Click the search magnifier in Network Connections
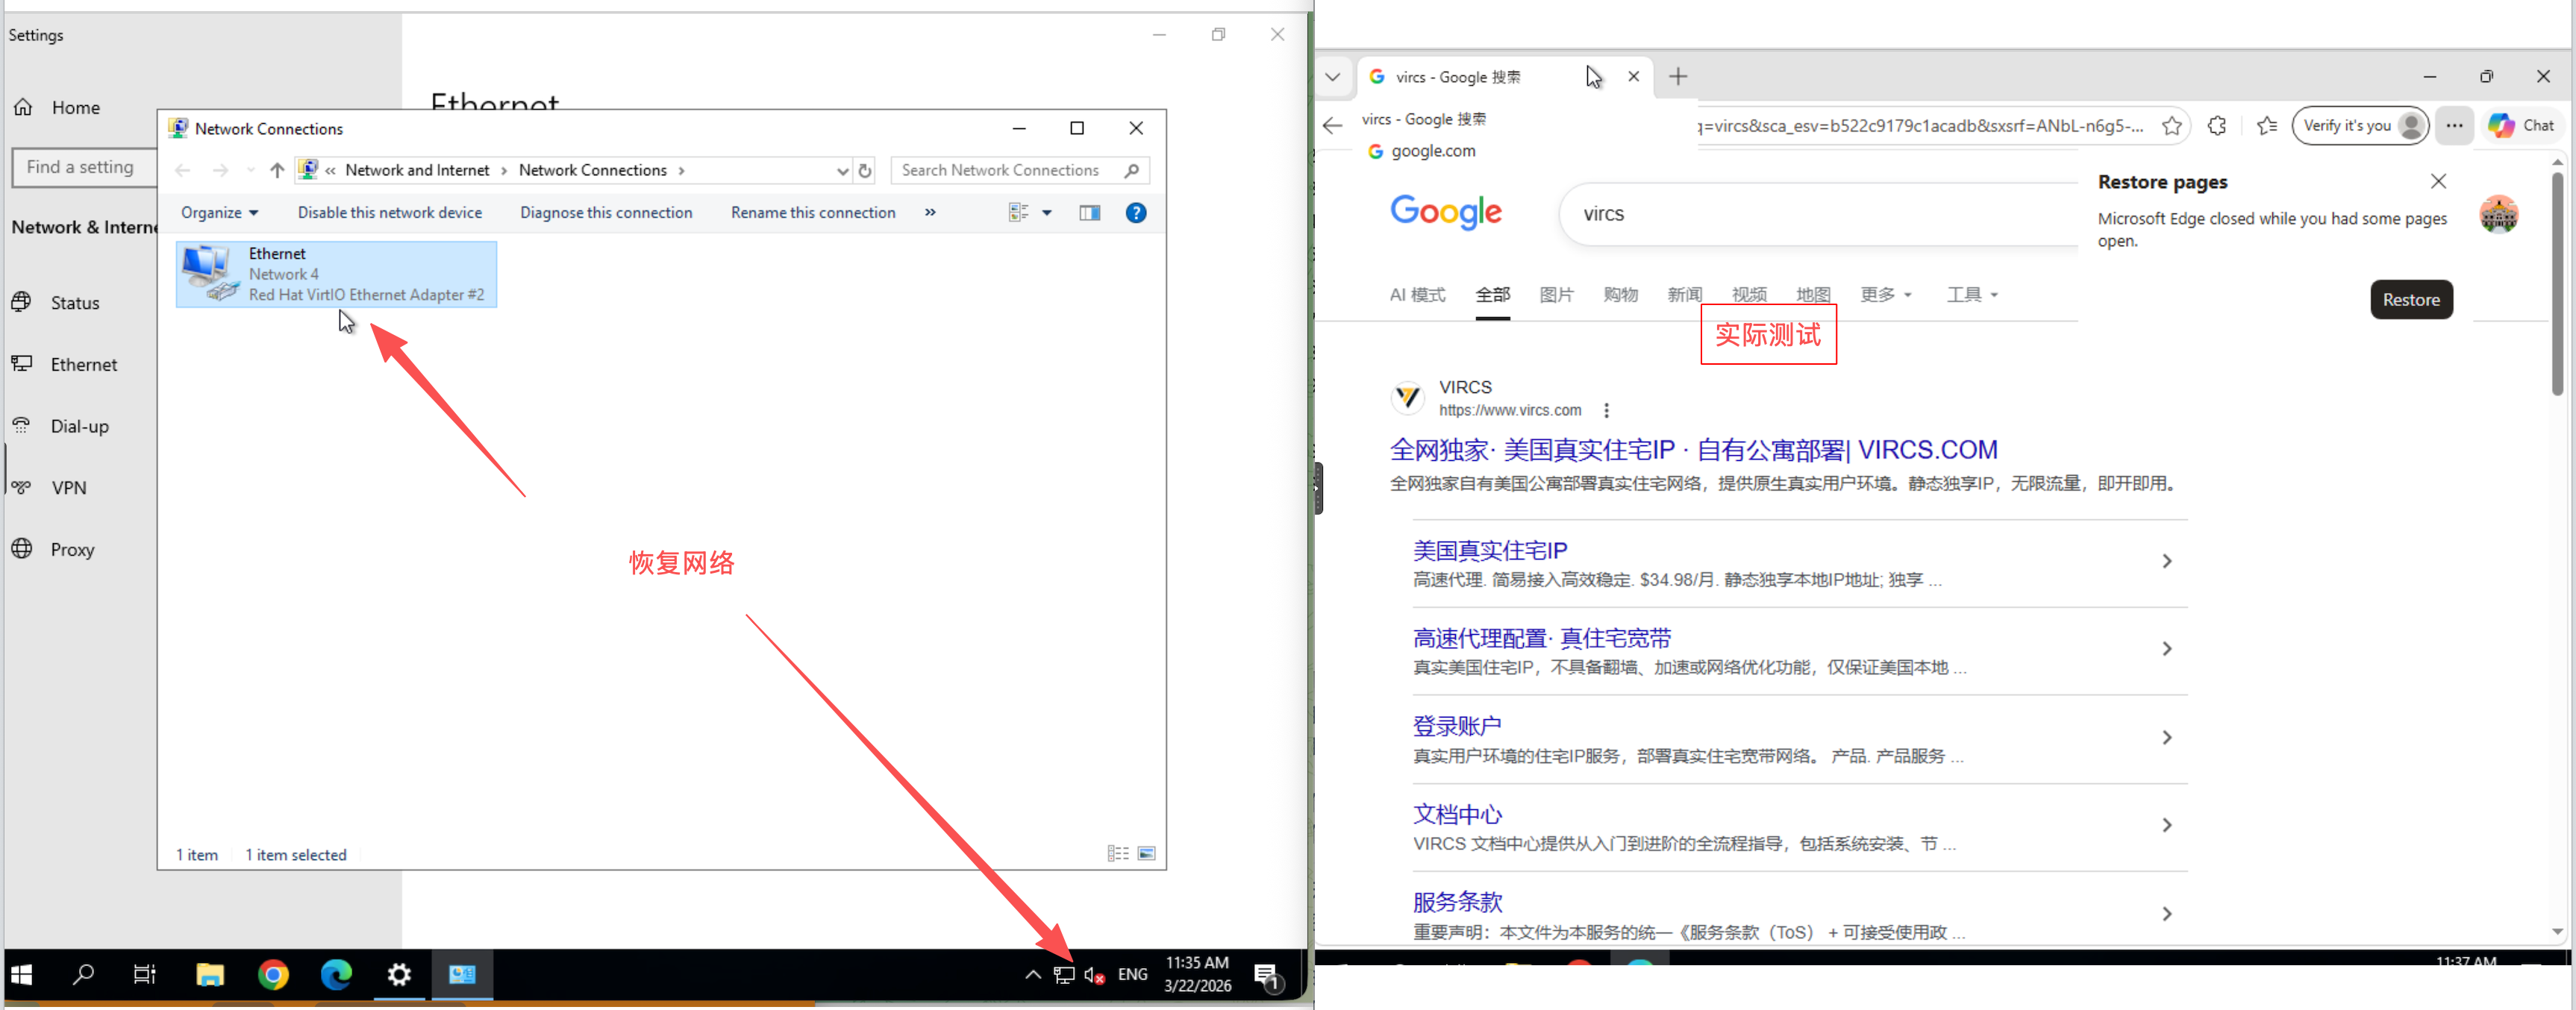Screen dimensions: 2576x1010 tap(1131, 170)
